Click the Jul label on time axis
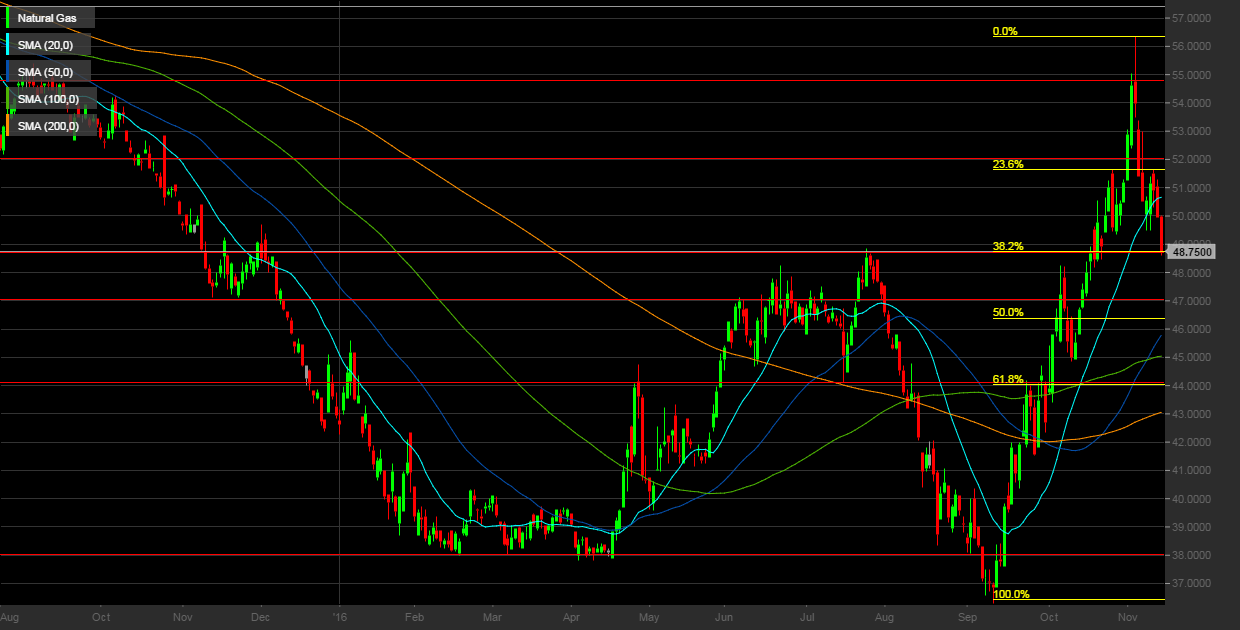The image size is (1240, 630). [x=805, y=619]
